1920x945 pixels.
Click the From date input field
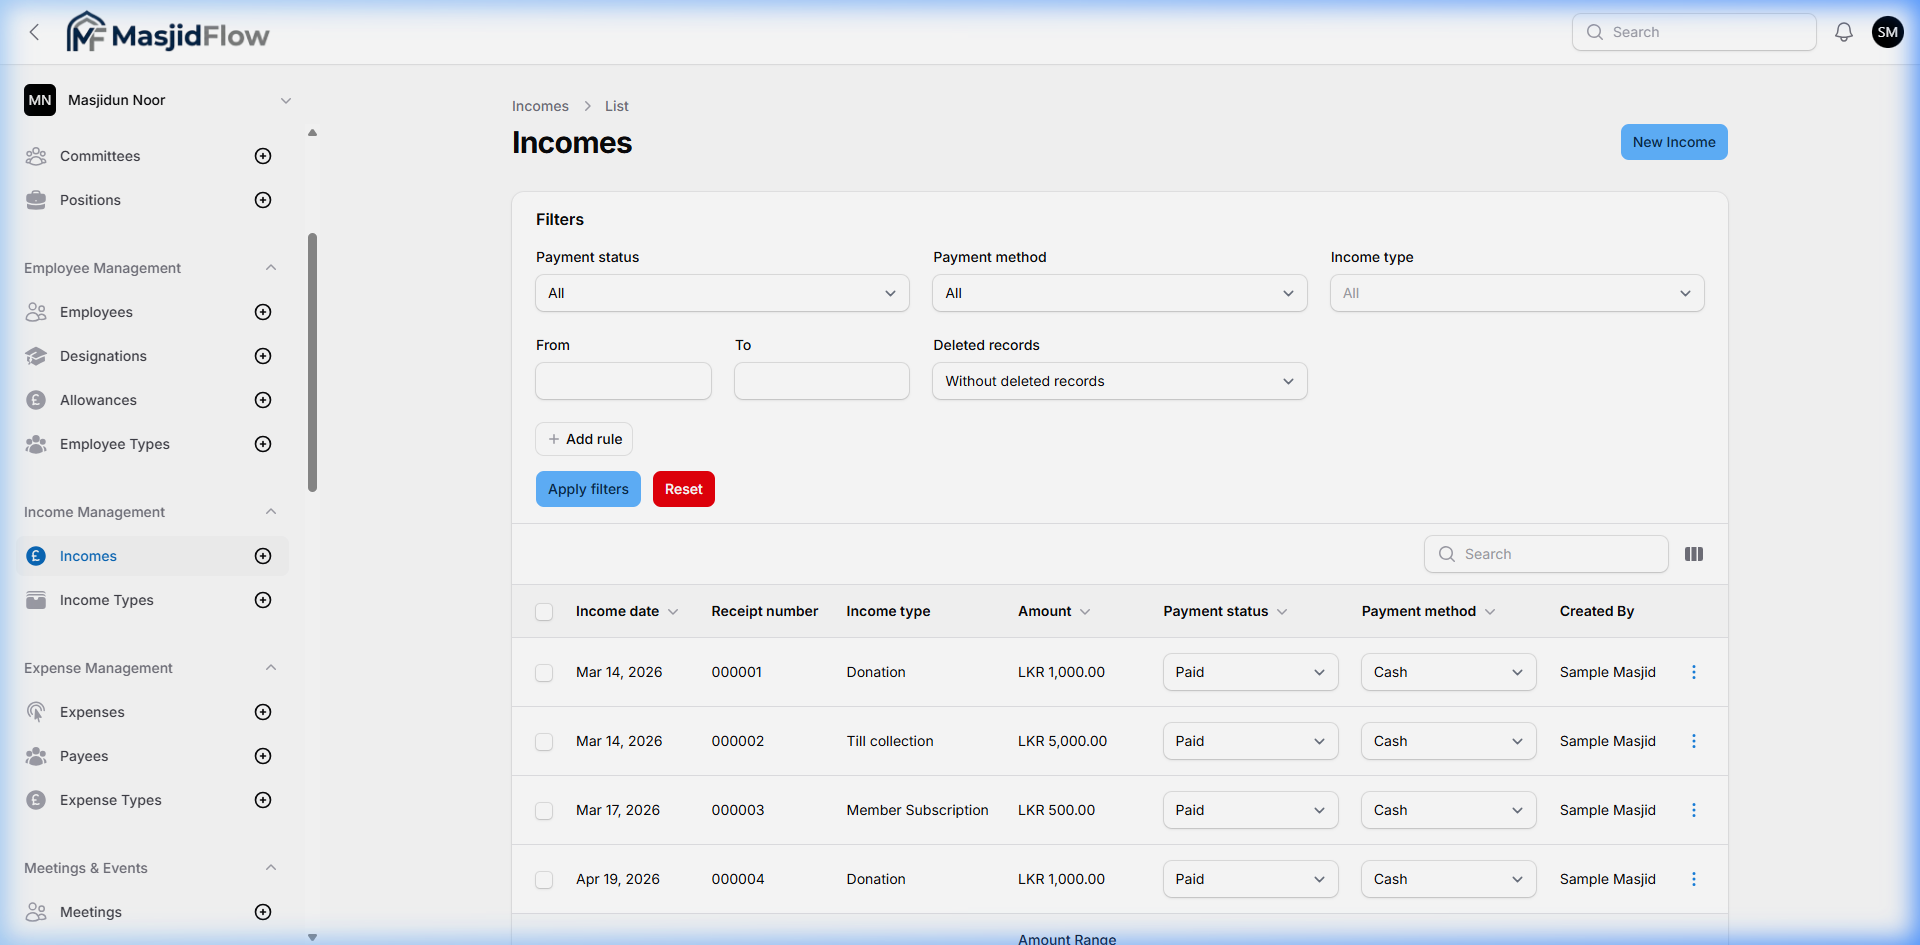click(x=623, y=381)
